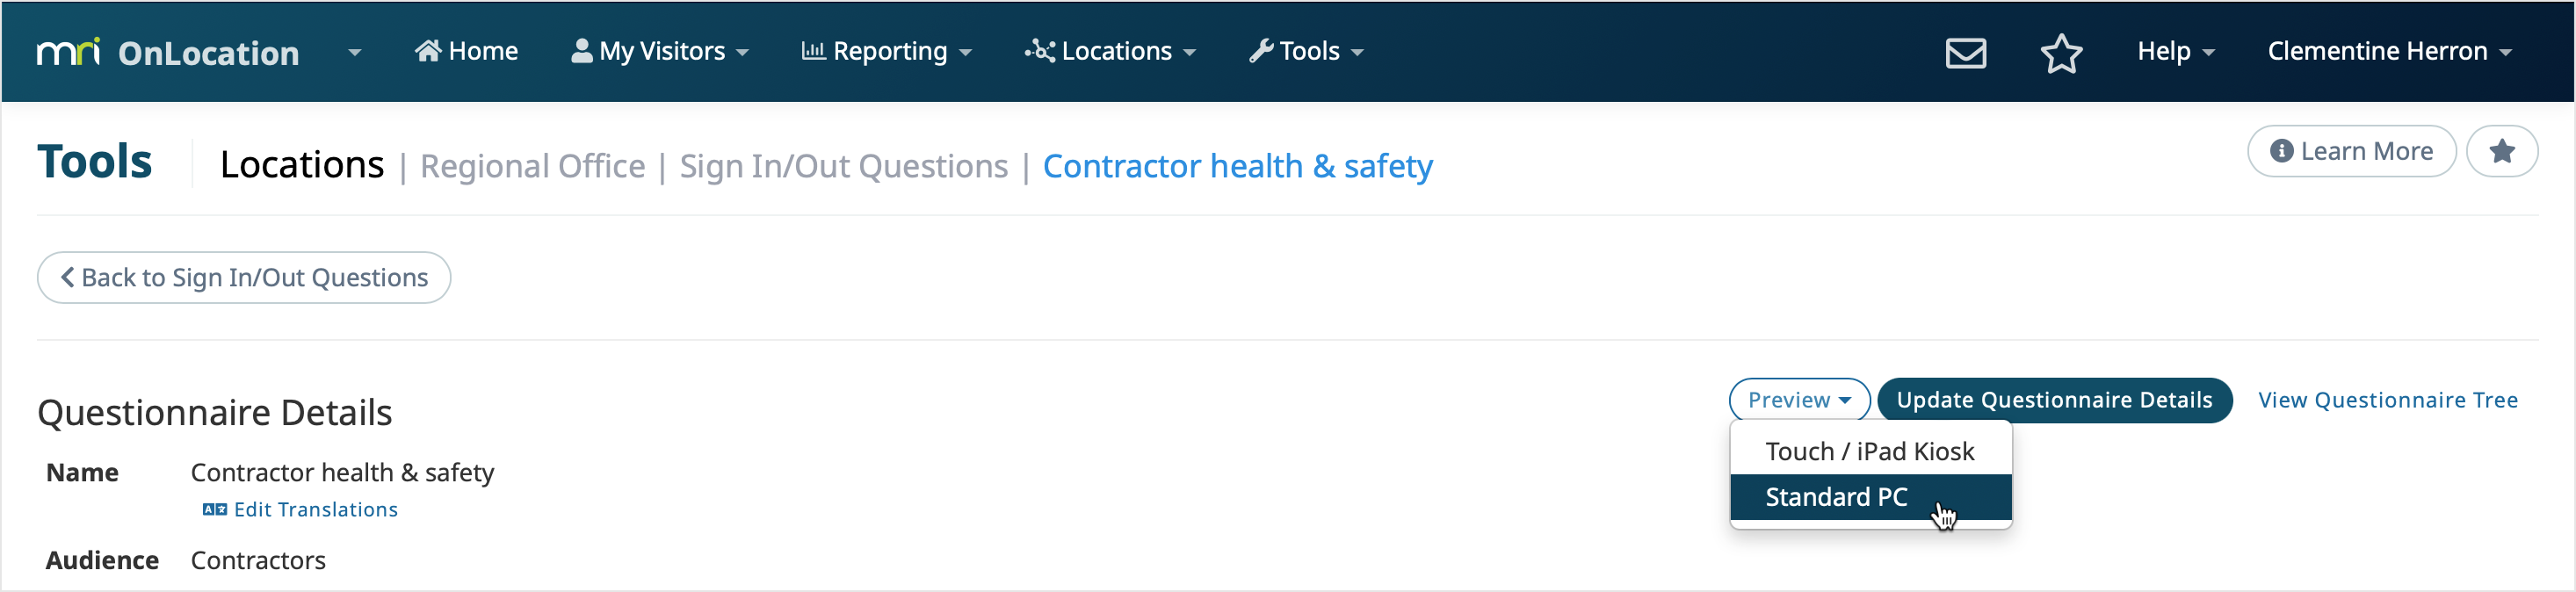The image size is (2576, 592).
Task: Click the outlined star favorites icon in navbar
Action: pyautogui.click(x=2060, y=52)
